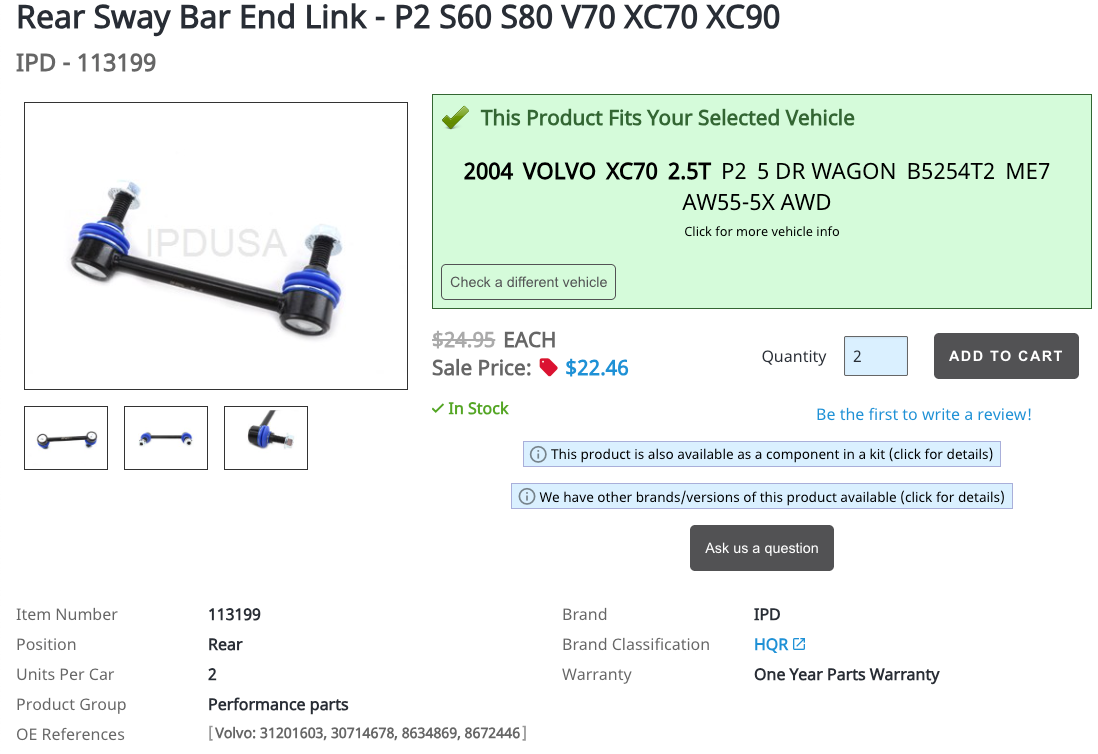Select the third ball joint closeup thumbnail
This screenshot has height=754, width=1098.
(x=266, y=438)
